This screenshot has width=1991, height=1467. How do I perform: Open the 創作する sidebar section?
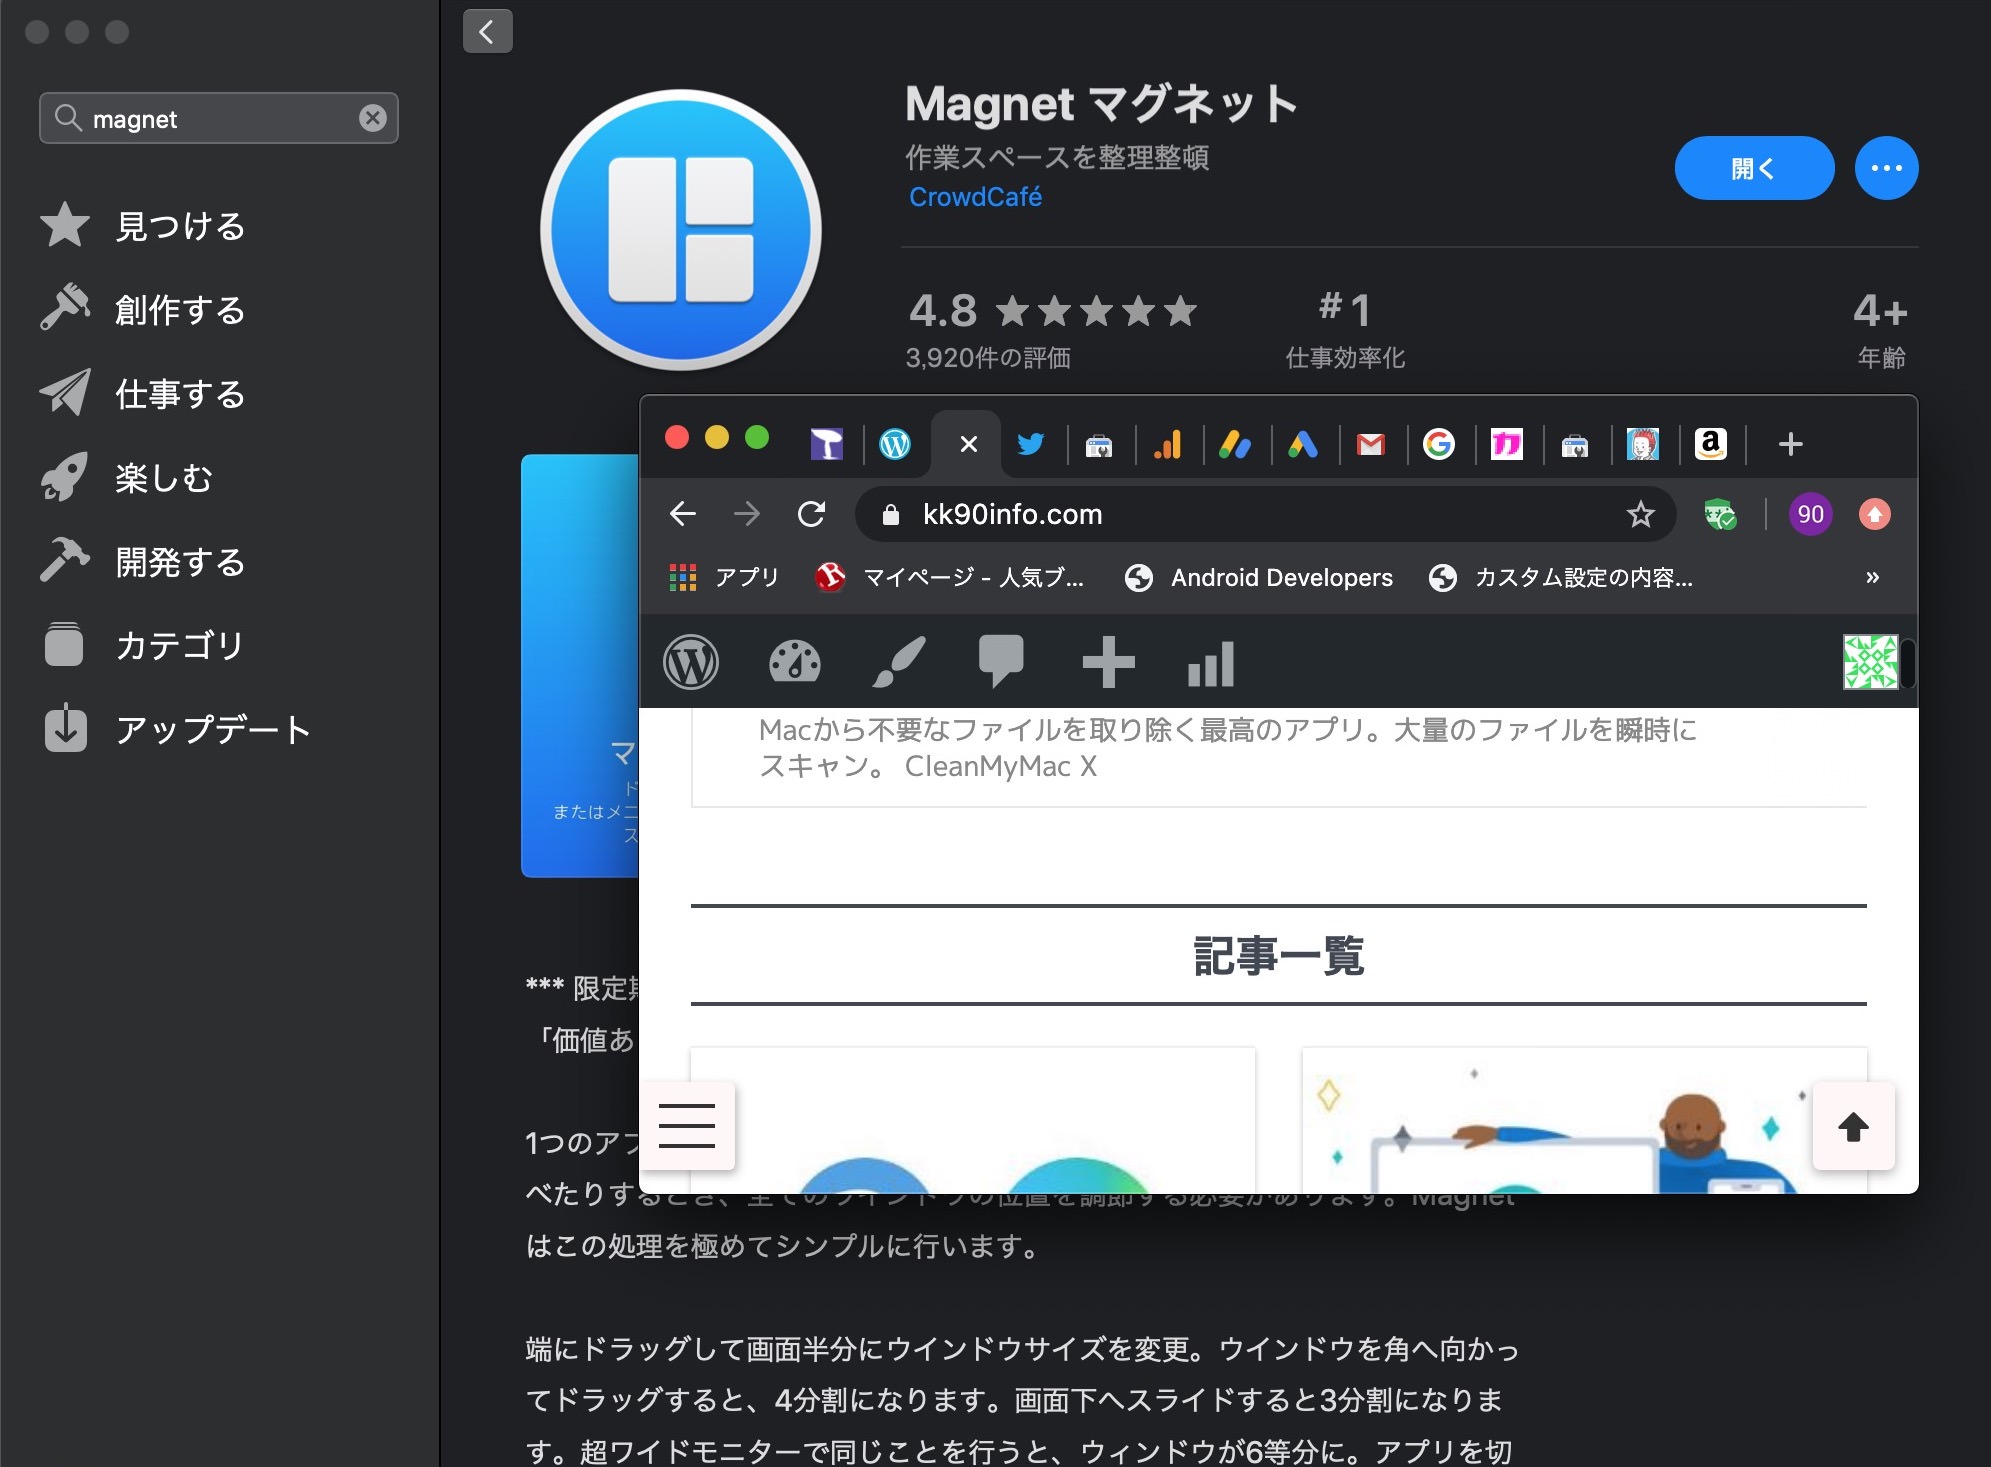point(144,310)
